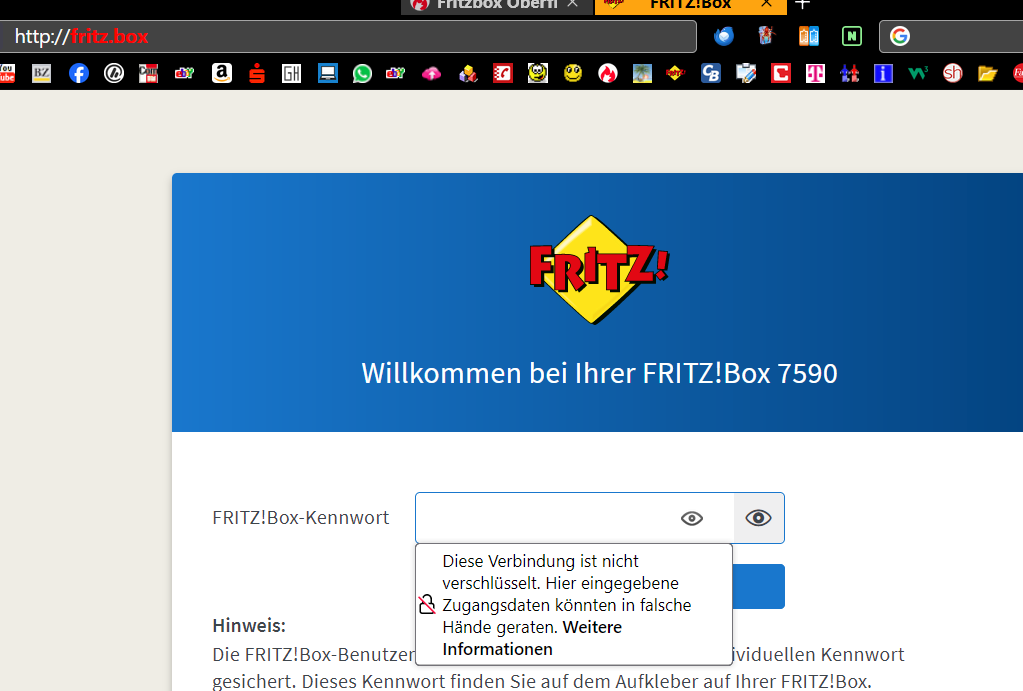Open the red flame bookmark
Screen dimensions: 1023x691
click(607, 73)
